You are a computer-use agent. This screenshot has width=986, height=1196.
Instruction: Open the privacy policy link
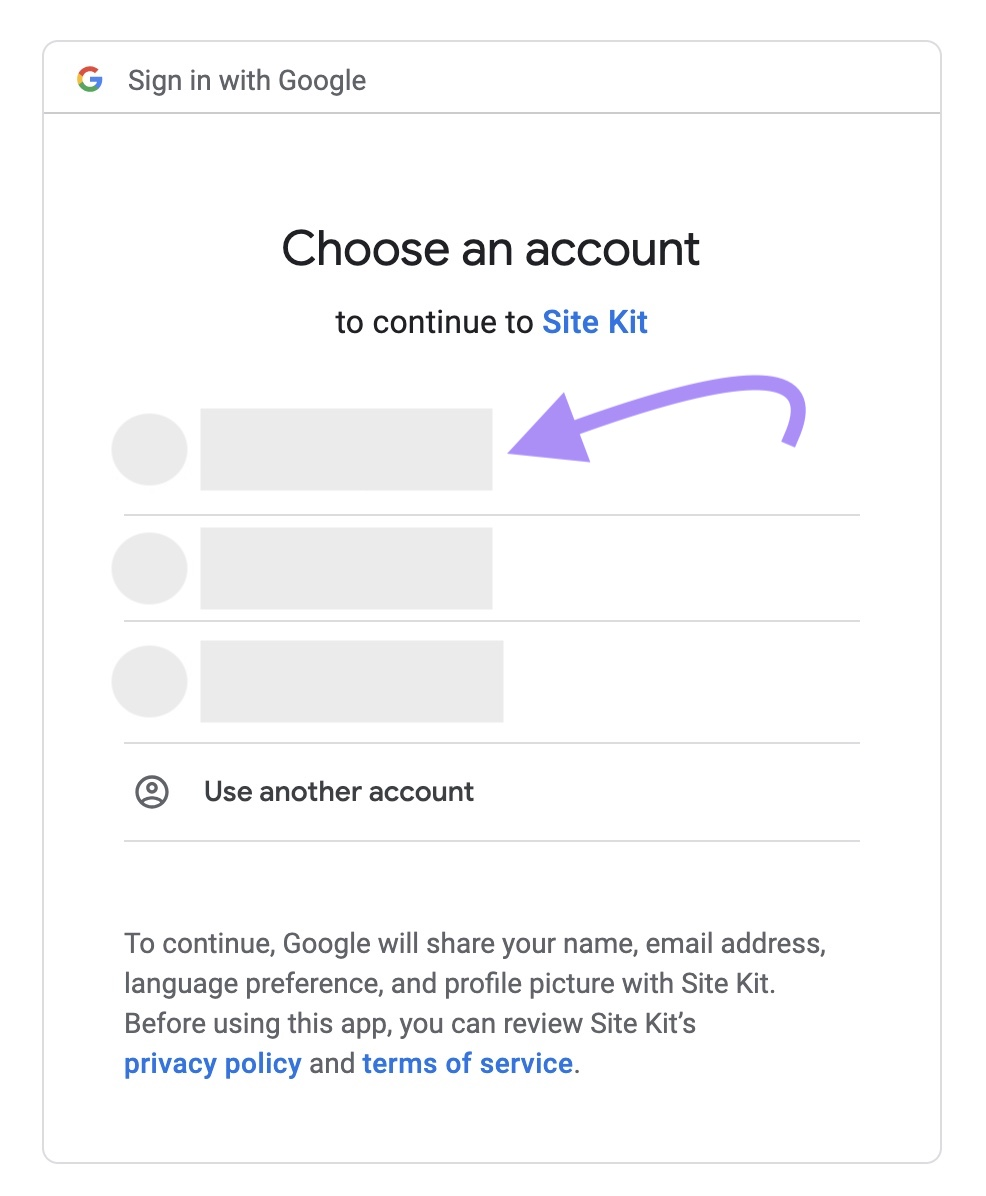211,1063
